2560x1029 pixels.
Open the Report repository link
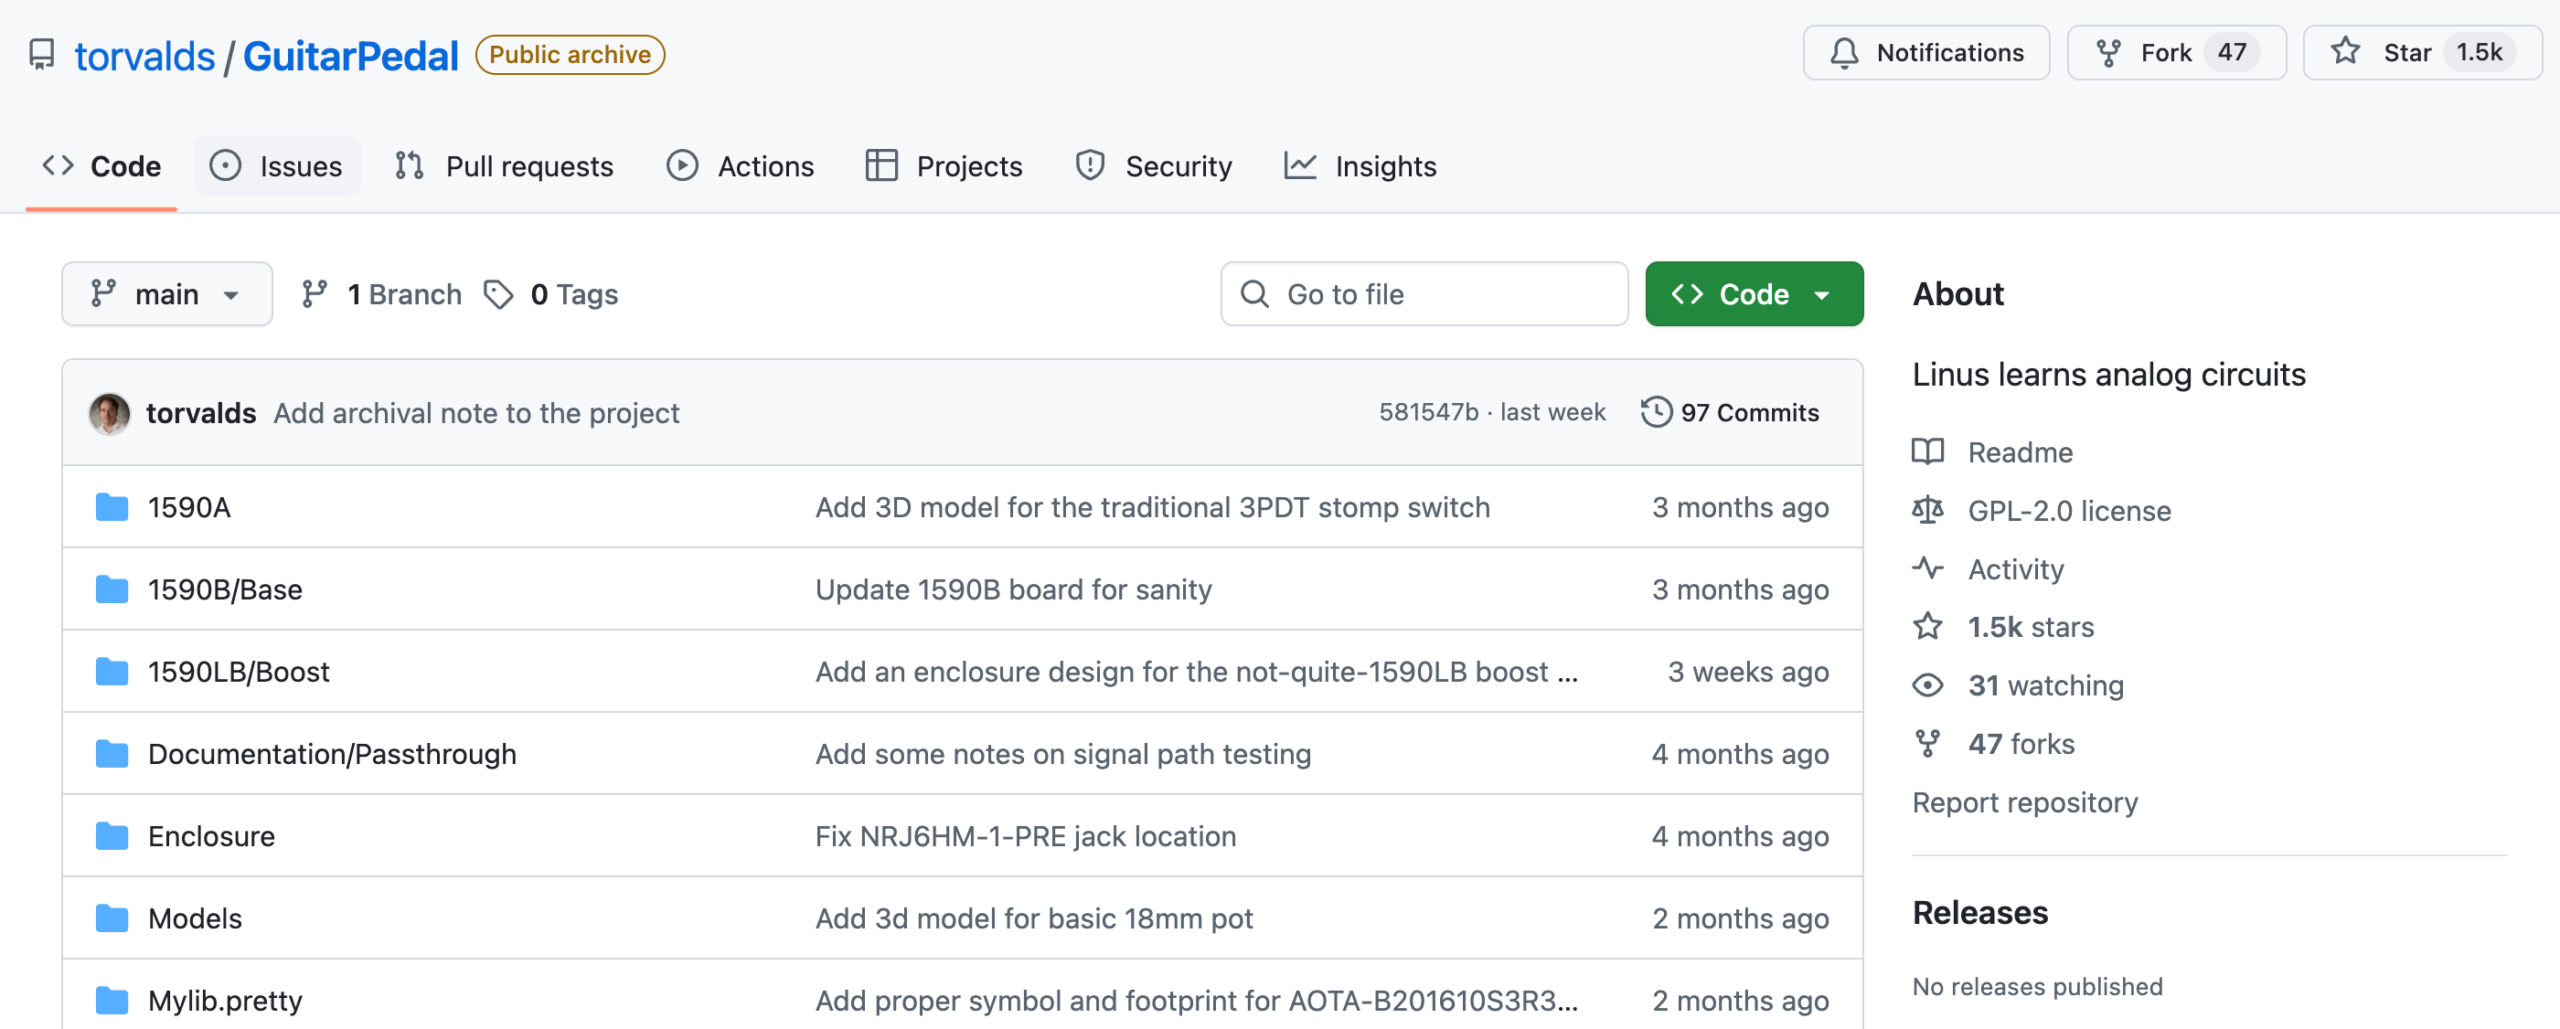(x=2024, y=802)
